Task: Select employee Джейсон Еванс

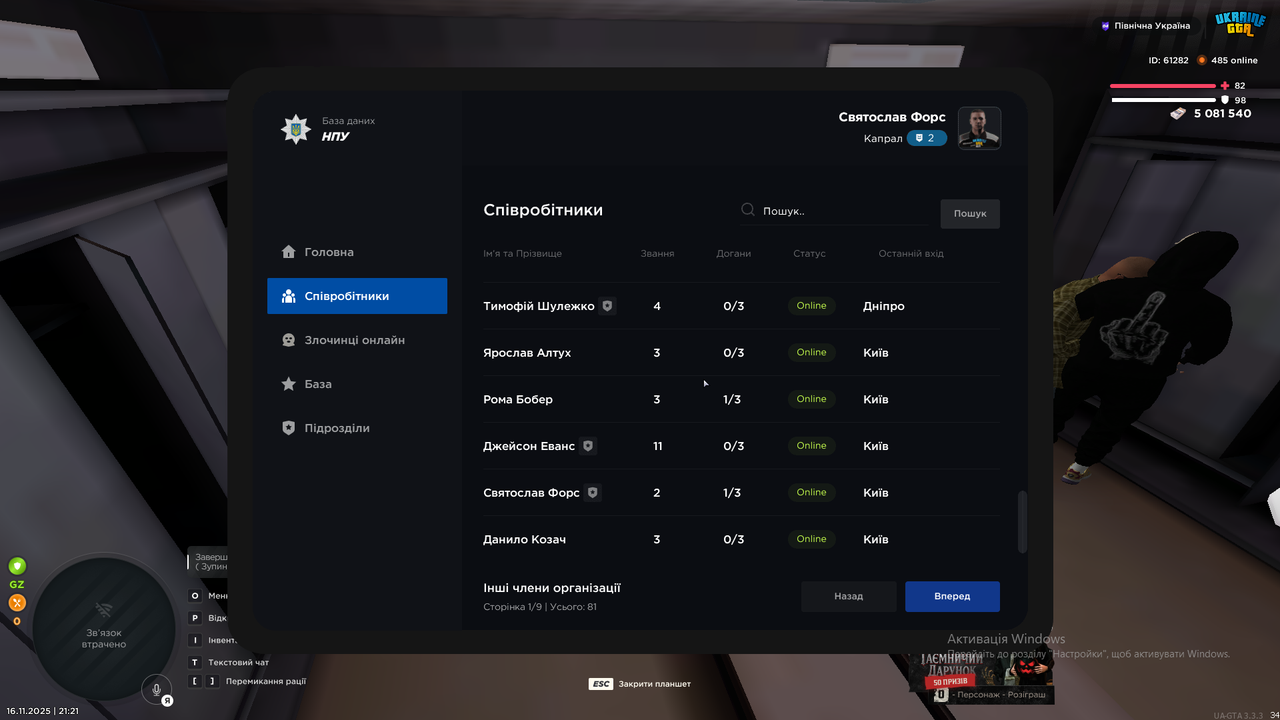Action: [529, 446]
